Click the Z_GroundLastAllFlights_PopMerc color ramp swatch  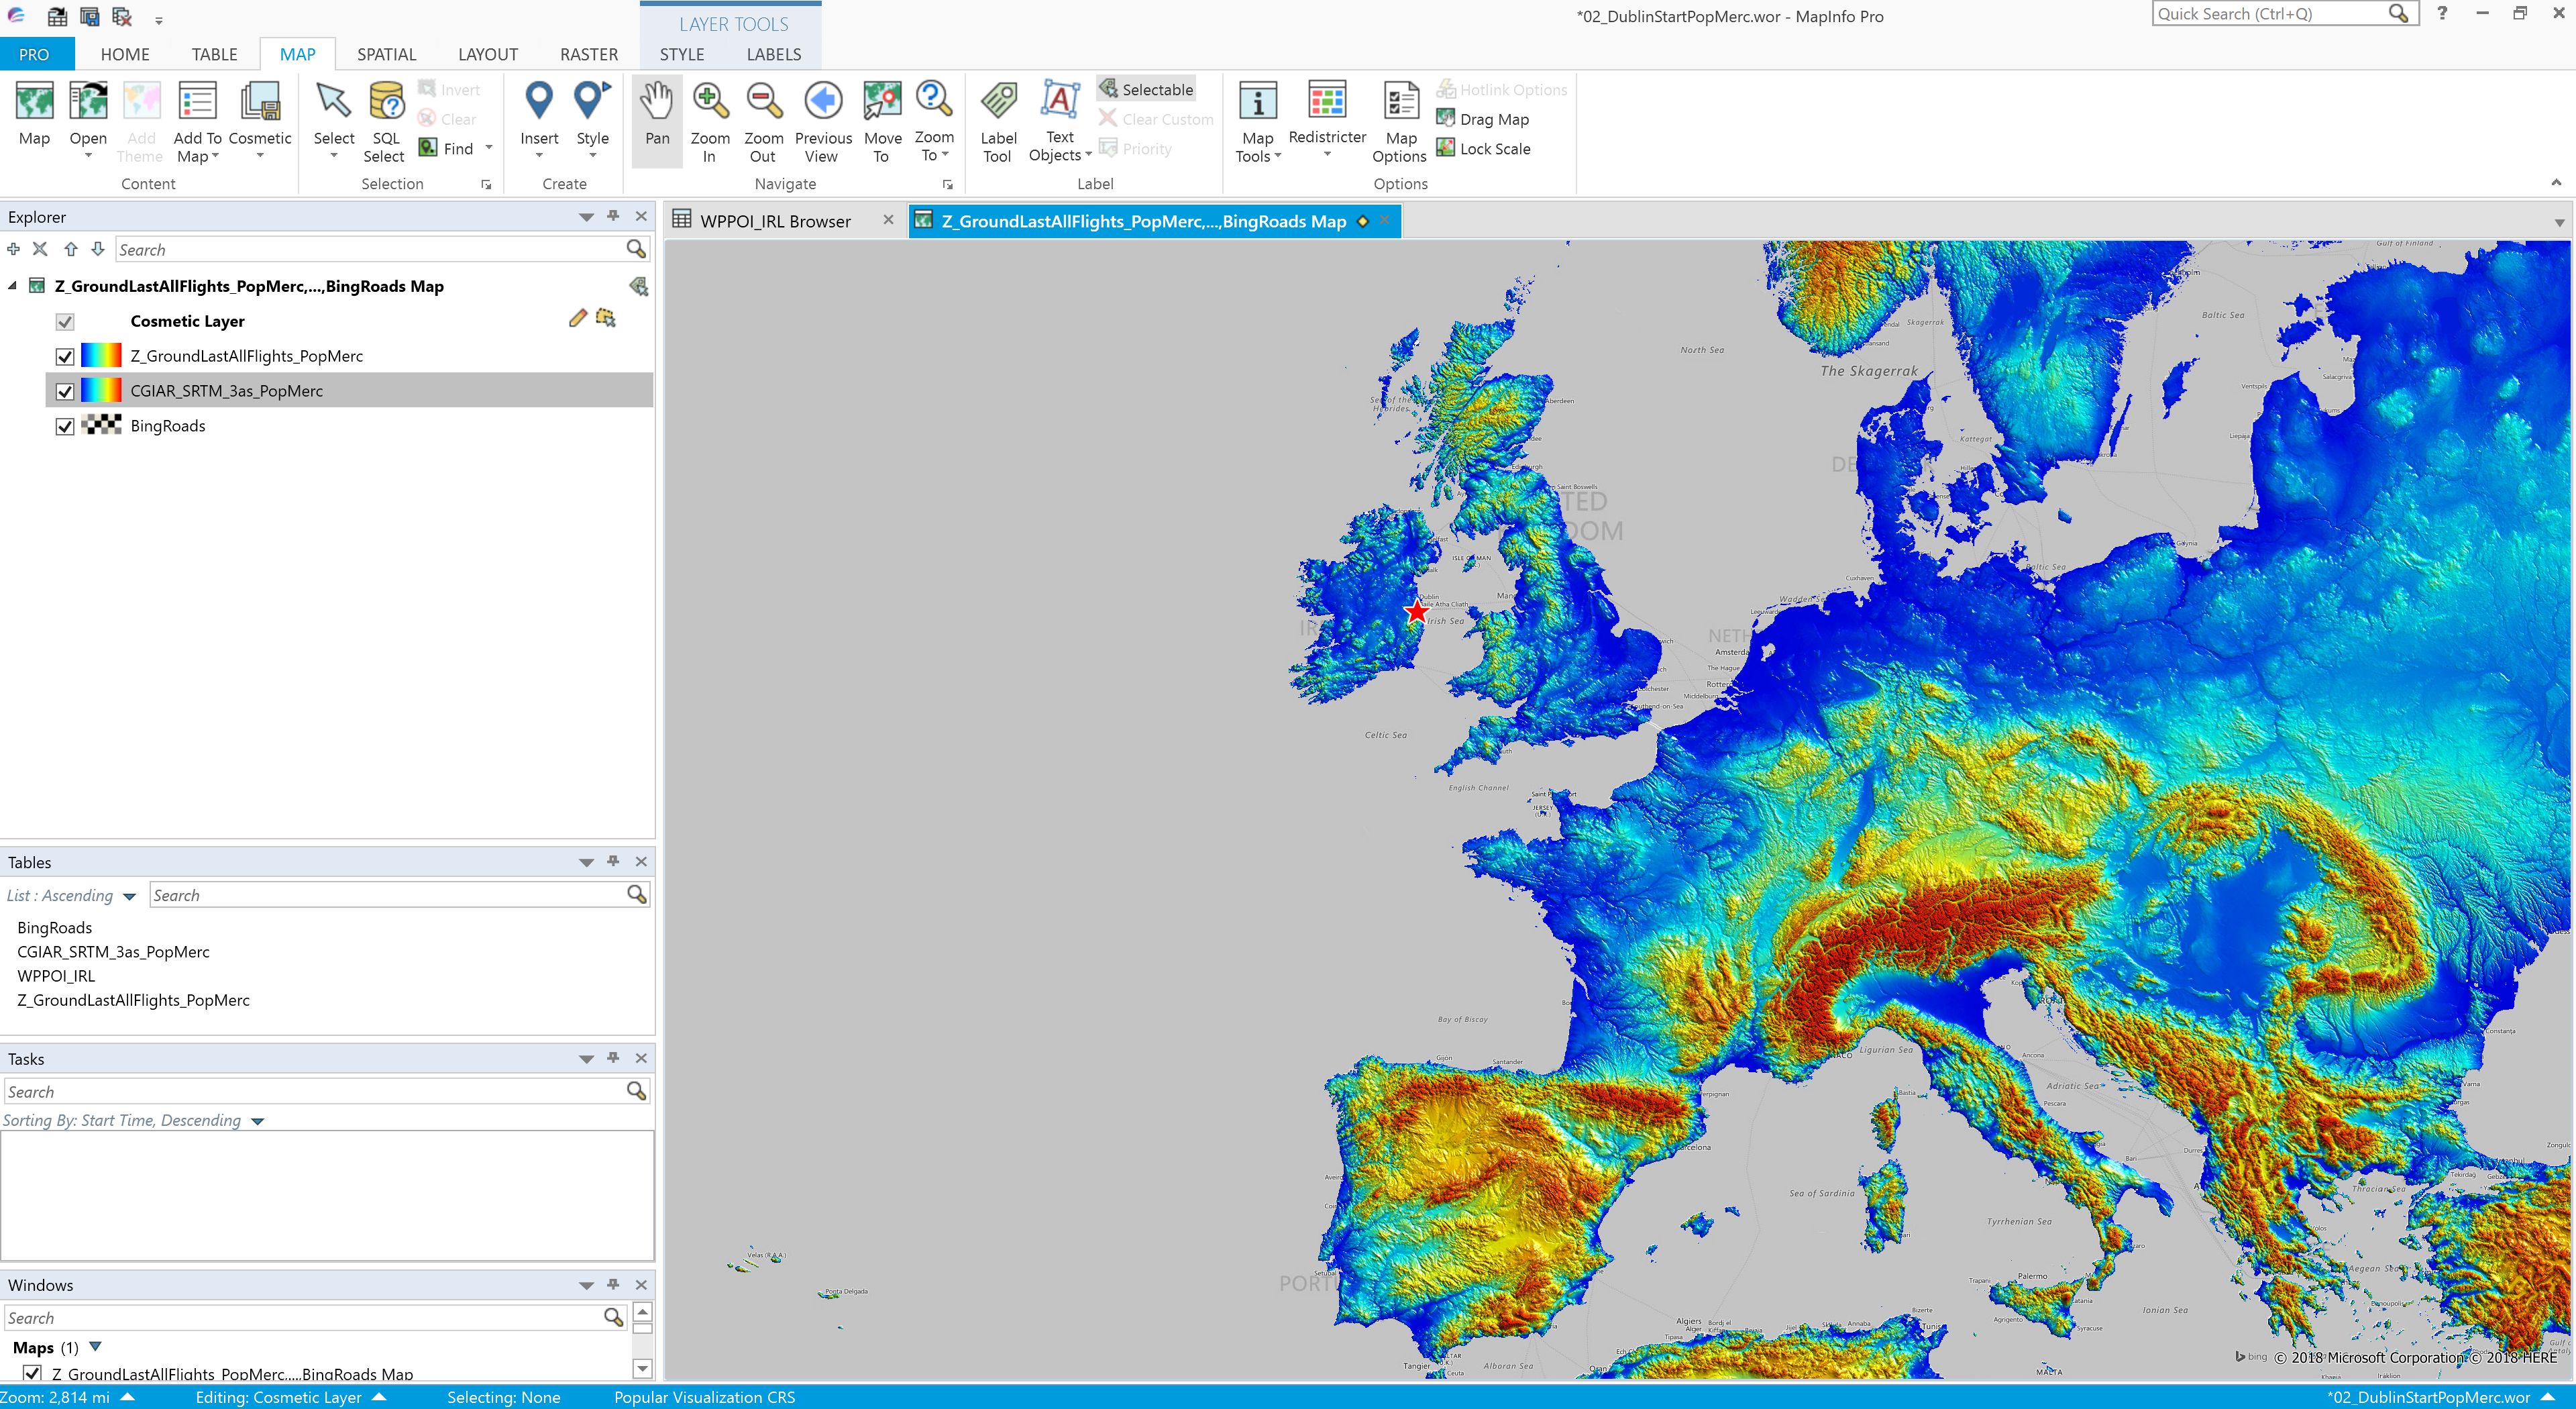(101, 356)
